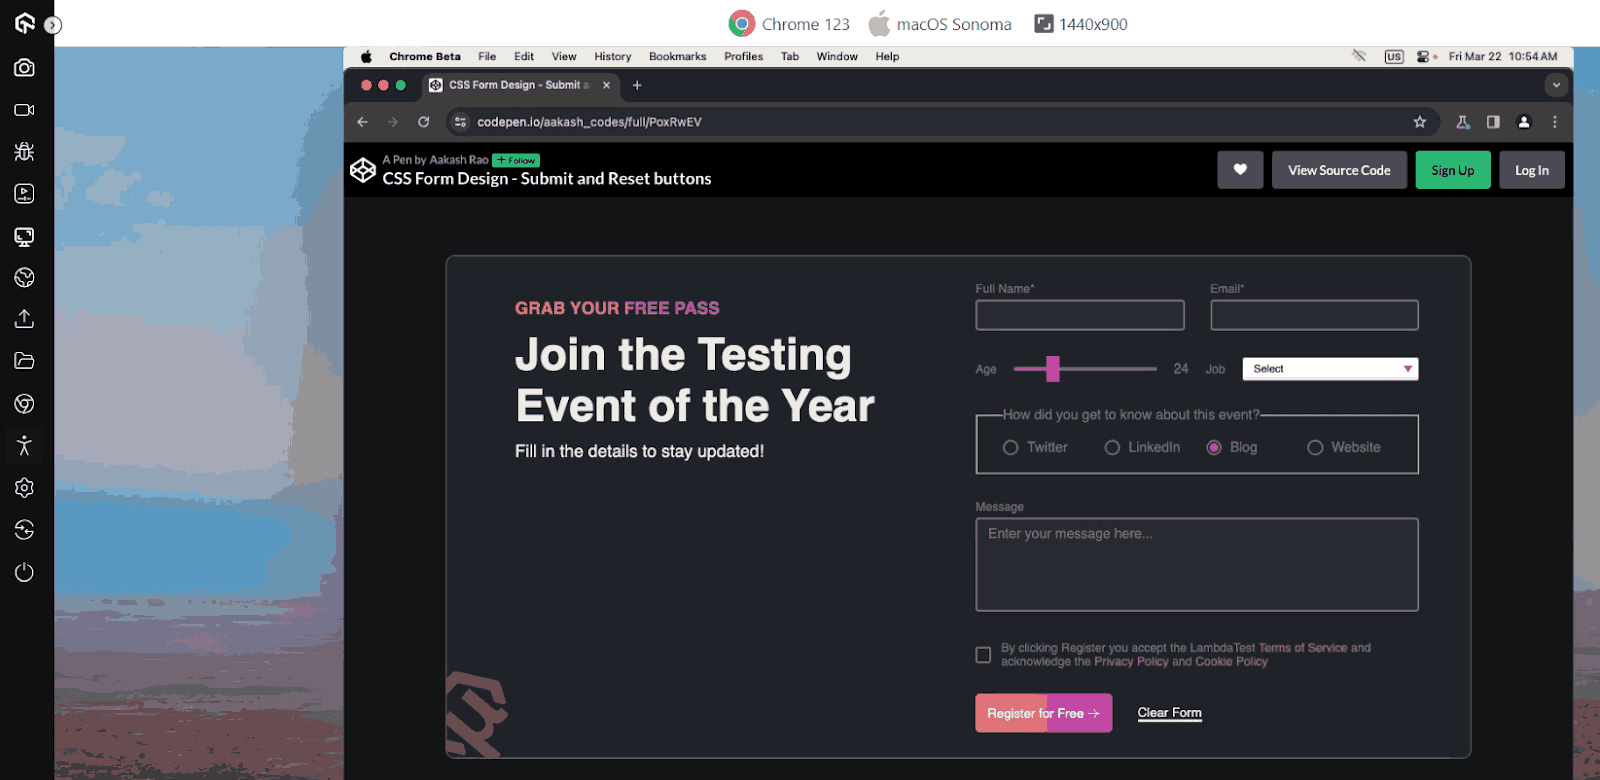
Task: Click the Log In button
Action: 1532,170
